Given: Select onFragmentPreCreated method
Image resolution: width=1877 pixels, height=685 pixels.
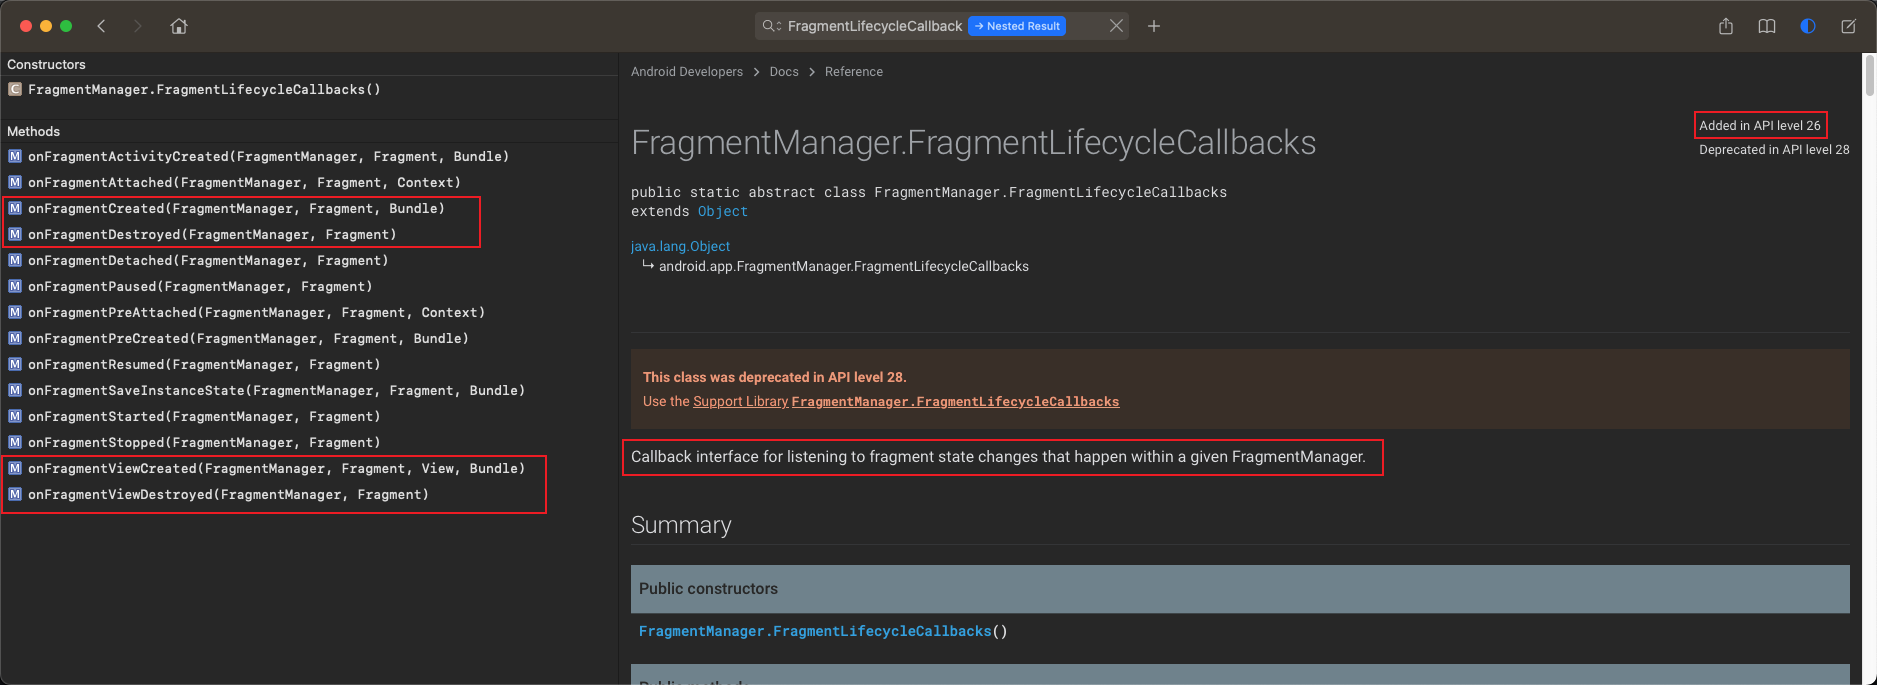Looking at the screenshot, I should [309, 339].
